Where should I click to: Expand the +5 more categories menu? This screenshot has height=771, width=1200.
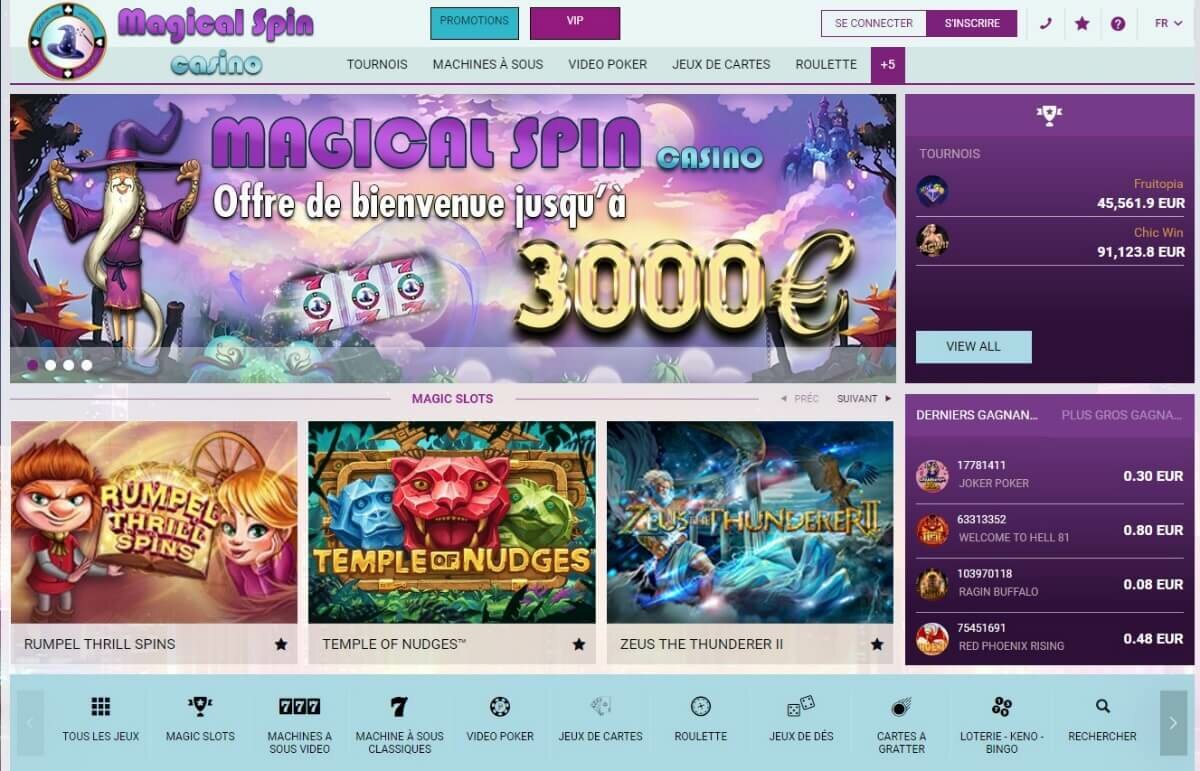889,64
